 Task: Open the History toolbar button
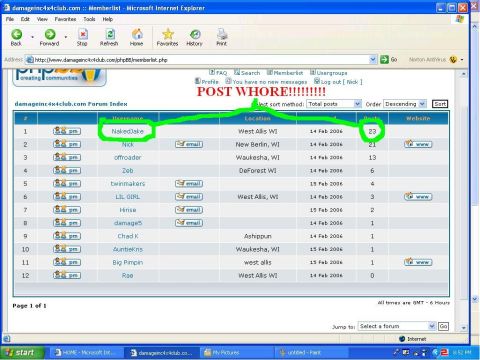[x=195, y=37]
